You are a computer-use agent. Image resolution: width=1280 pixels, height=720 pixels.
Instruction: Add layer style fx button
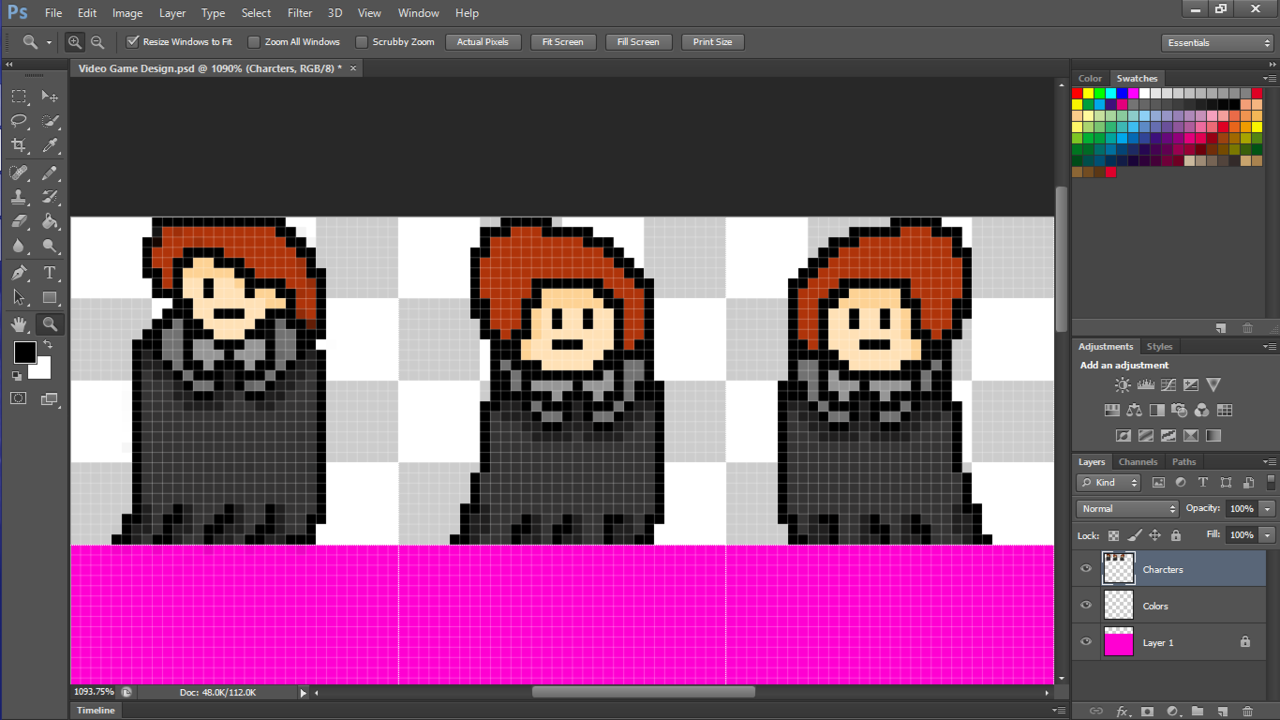coord(1122,712)
